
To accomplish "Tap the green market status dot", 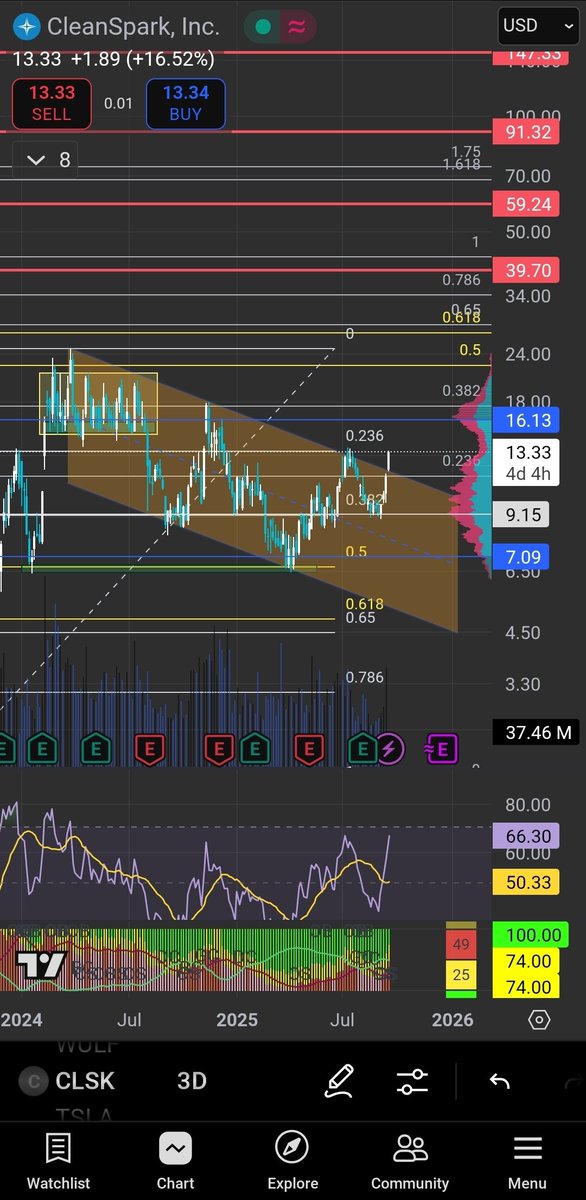I will coord(262,28).
